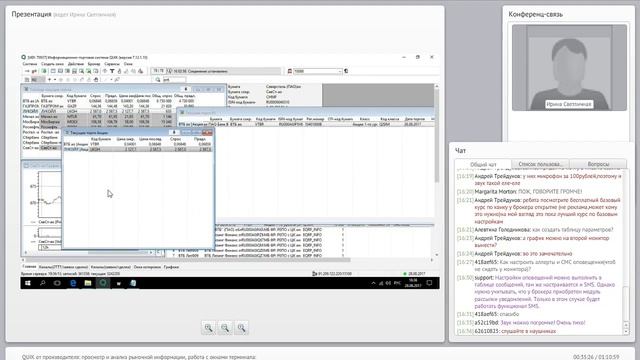Open the Сервисы menu
The width and height of the screenshot is (640, 360).
(x=112, y=64)
